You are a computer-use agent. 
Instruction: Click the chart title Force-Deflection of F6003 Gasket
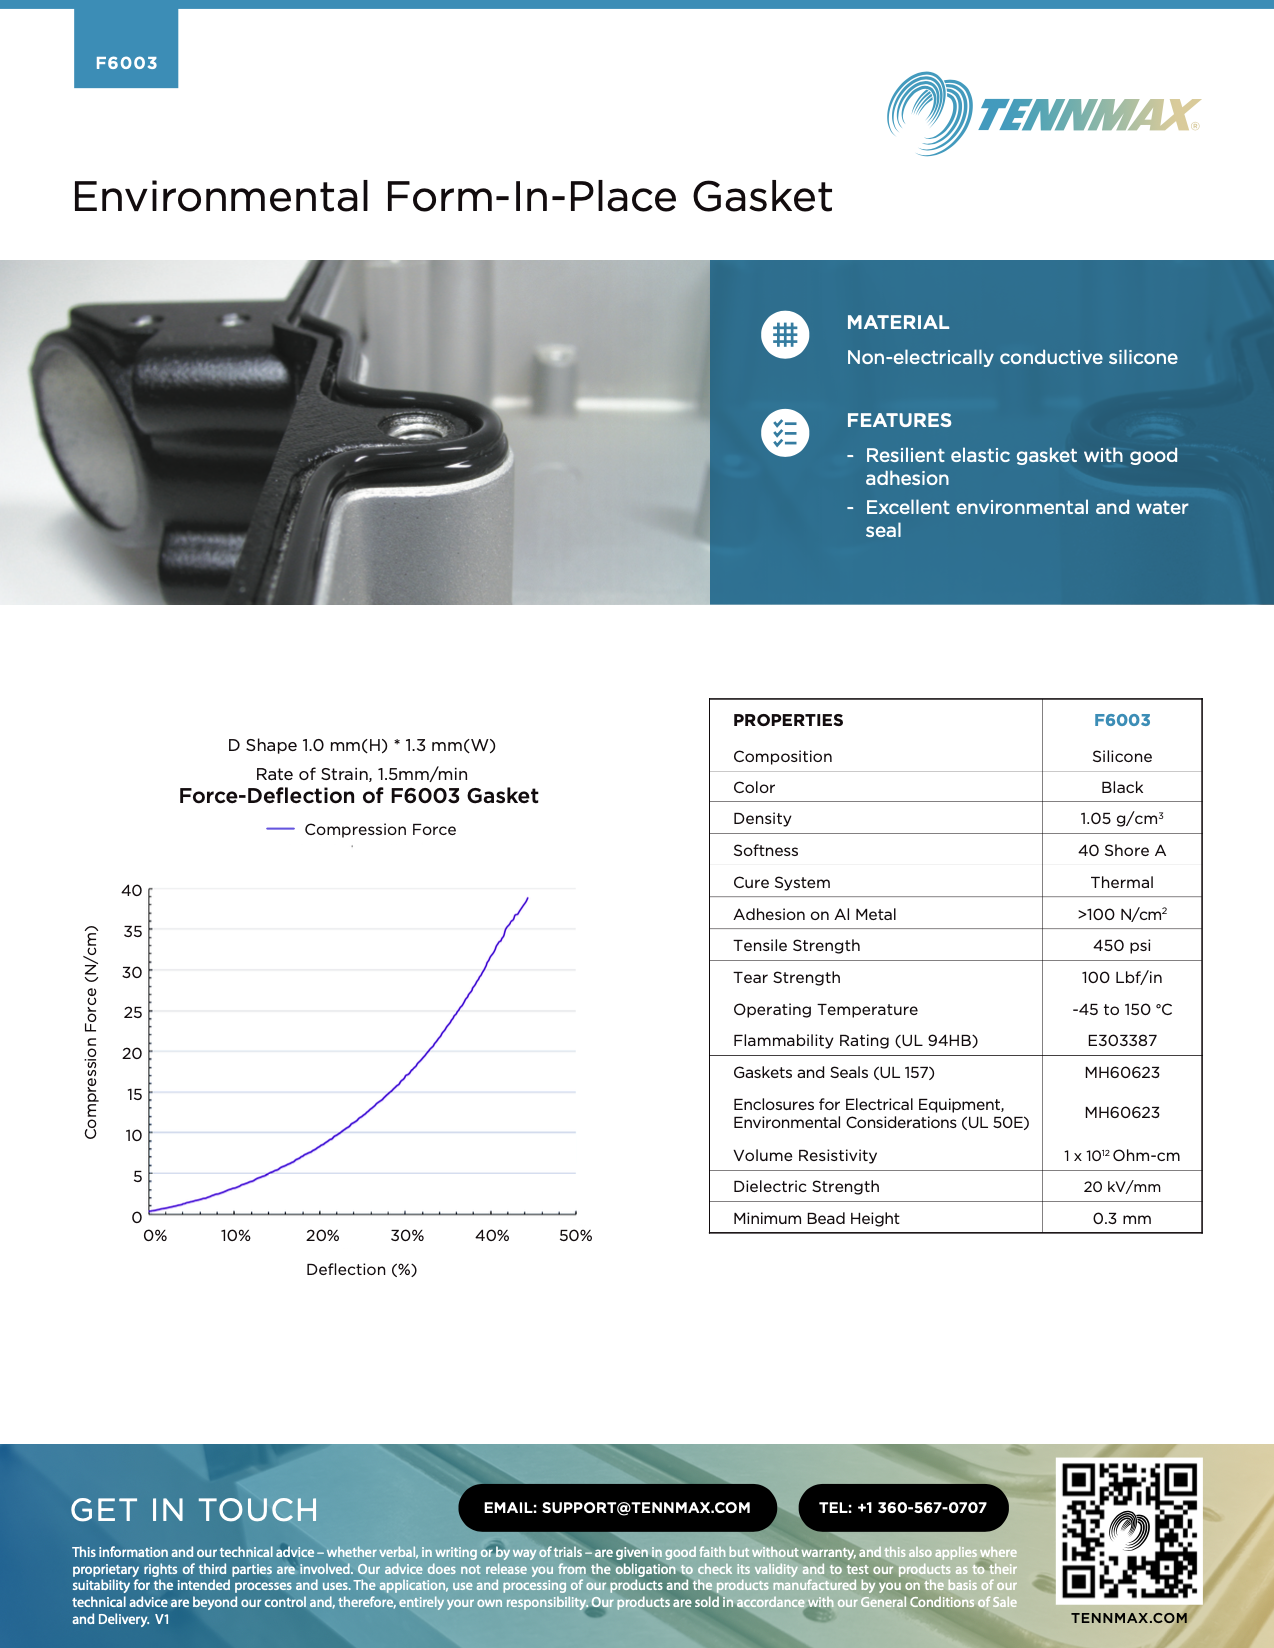(x=358, y=796)
